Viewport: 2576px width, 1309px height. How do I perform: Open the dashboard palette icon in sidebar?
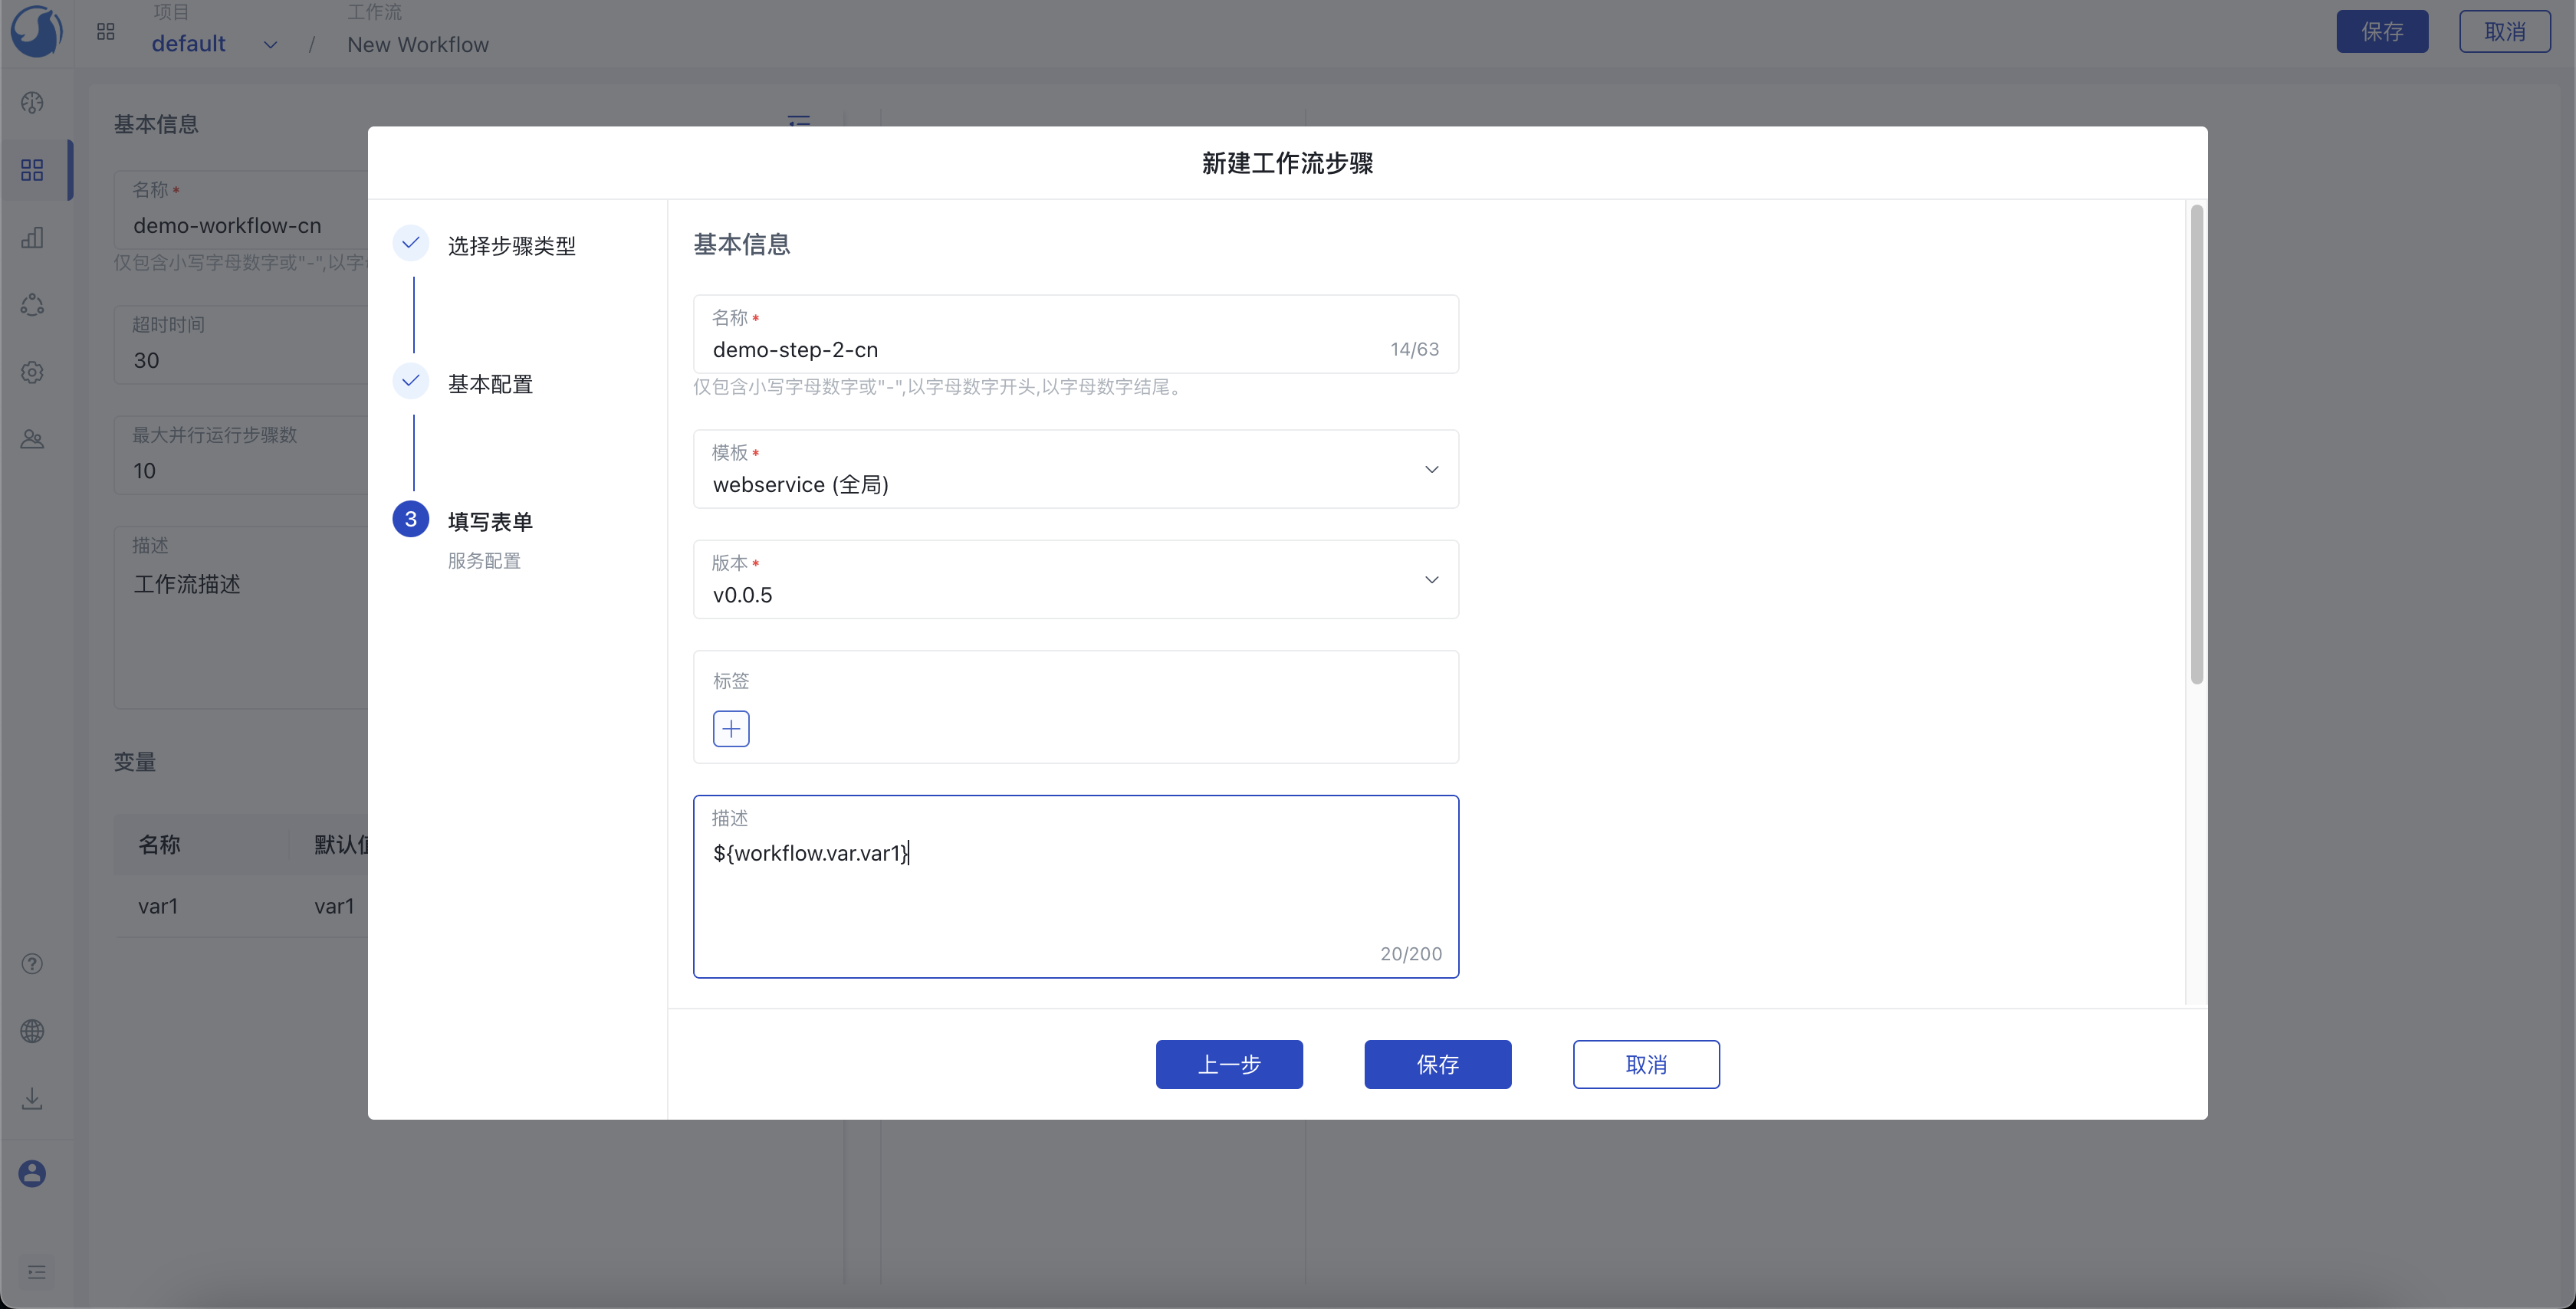(x=32, y=102)
